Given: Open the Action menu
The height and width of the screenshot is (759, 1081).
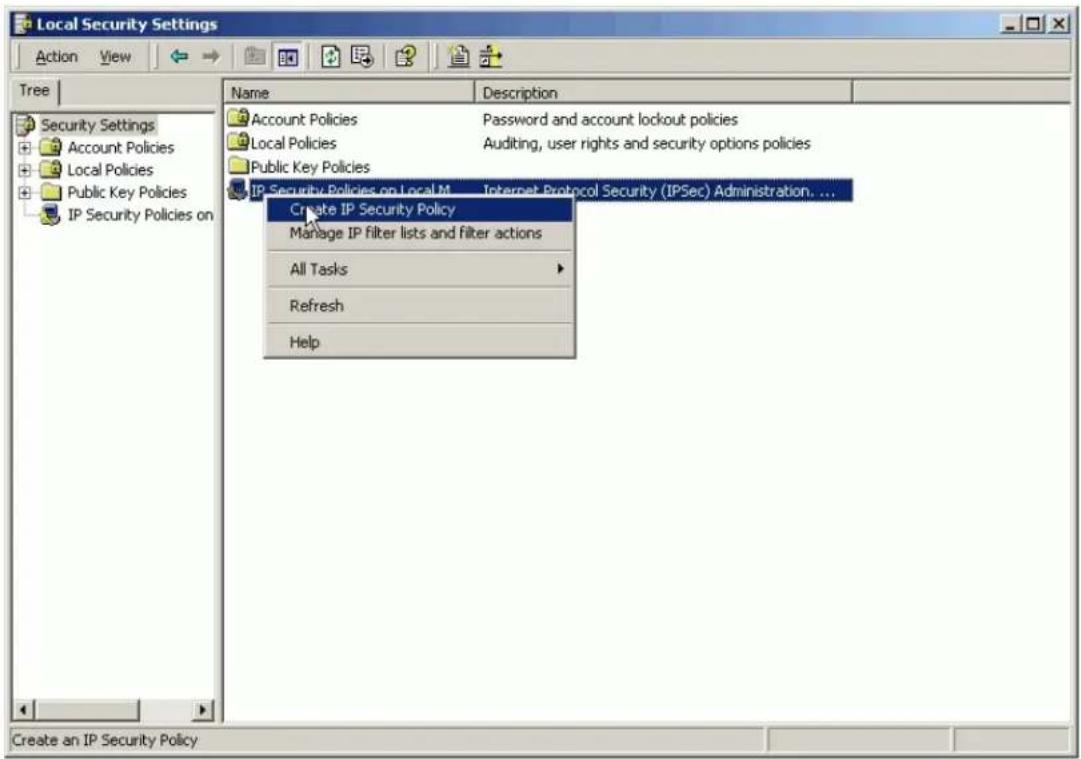Looking at the screenshot, I should click(57, 57).
